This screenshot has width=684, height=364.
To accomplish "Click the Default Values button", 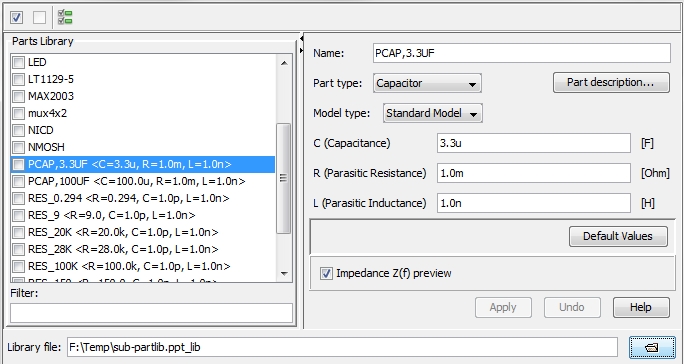I will (618, 237).
